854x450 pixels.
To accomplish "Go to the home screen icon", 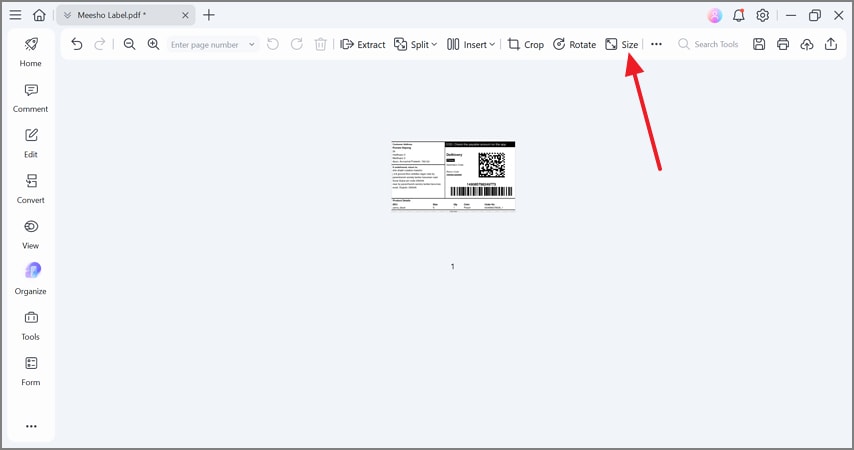I will click(39, 15).
